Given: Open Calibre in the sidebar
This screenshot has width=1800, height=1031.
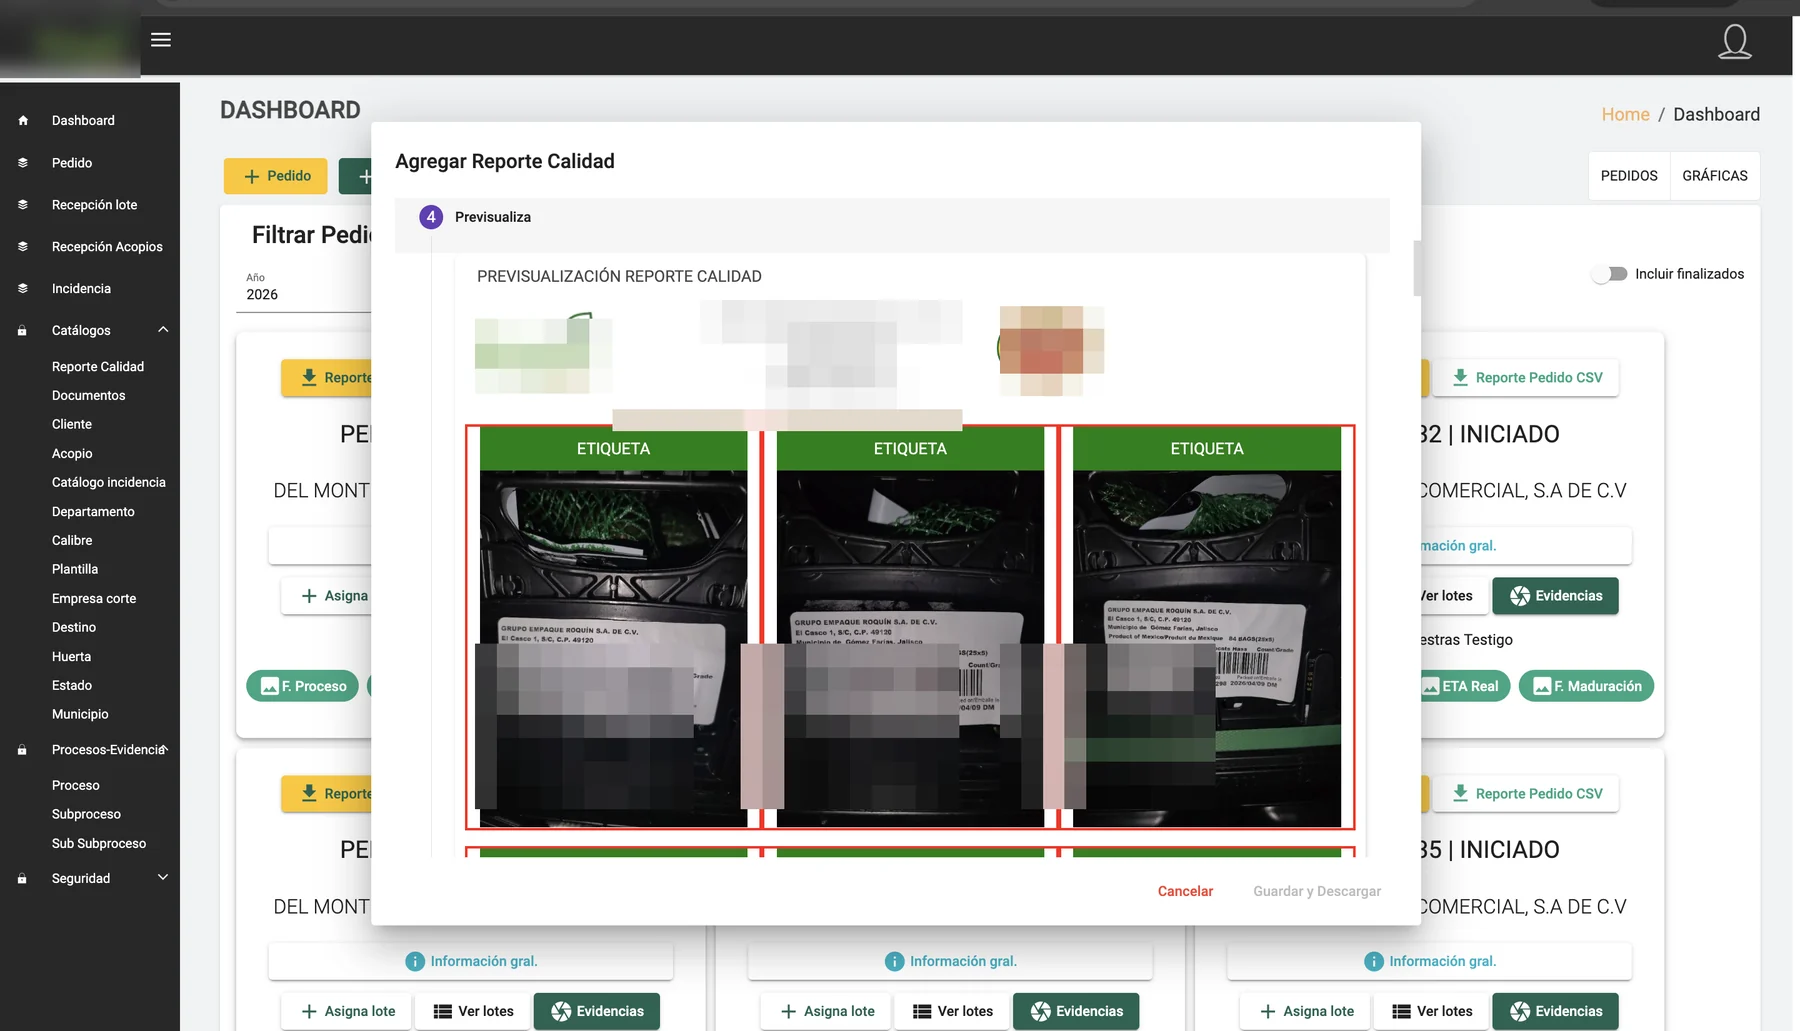Looking at the screenshot, I should pyautogui.click(x=72, y=540).
